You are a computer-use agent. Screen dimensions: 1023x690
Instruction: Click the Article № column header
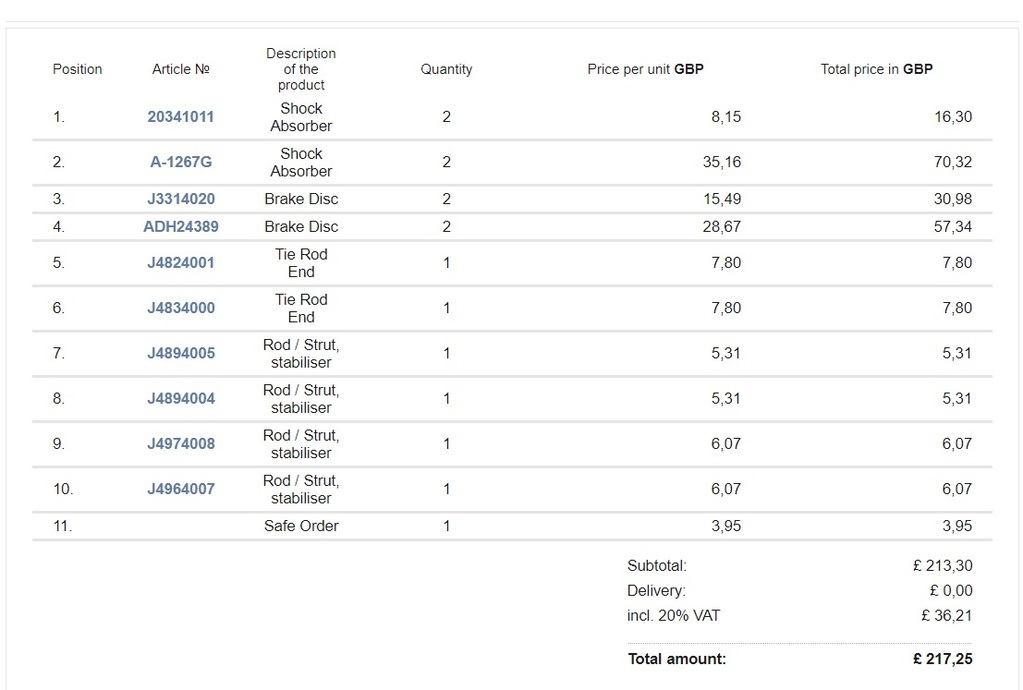point(181,69)
